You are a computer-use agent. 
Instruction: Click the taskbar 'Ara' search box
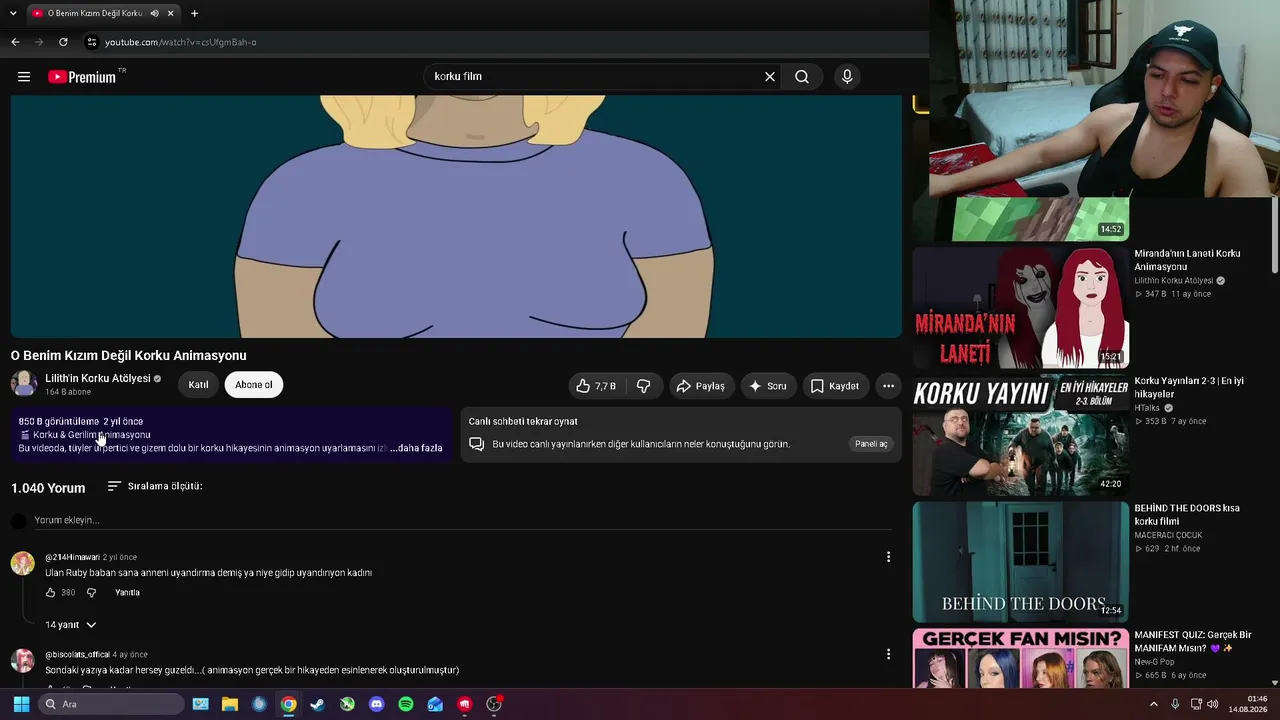(112, 704)
